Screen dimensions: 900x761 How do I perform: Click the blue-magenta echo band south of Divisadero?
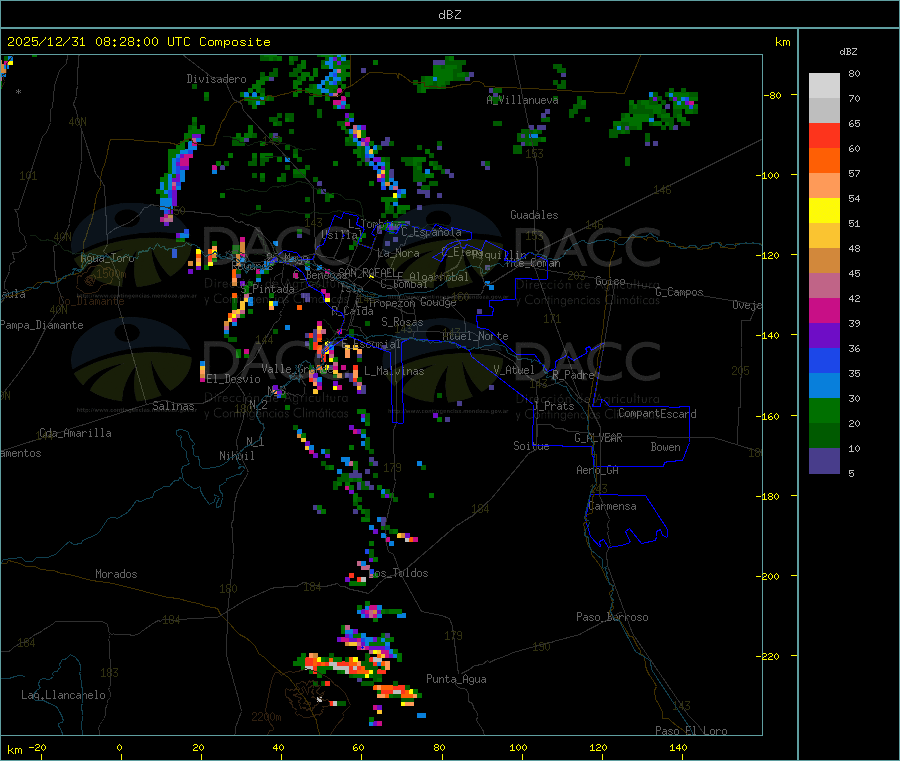coord(179,172)
